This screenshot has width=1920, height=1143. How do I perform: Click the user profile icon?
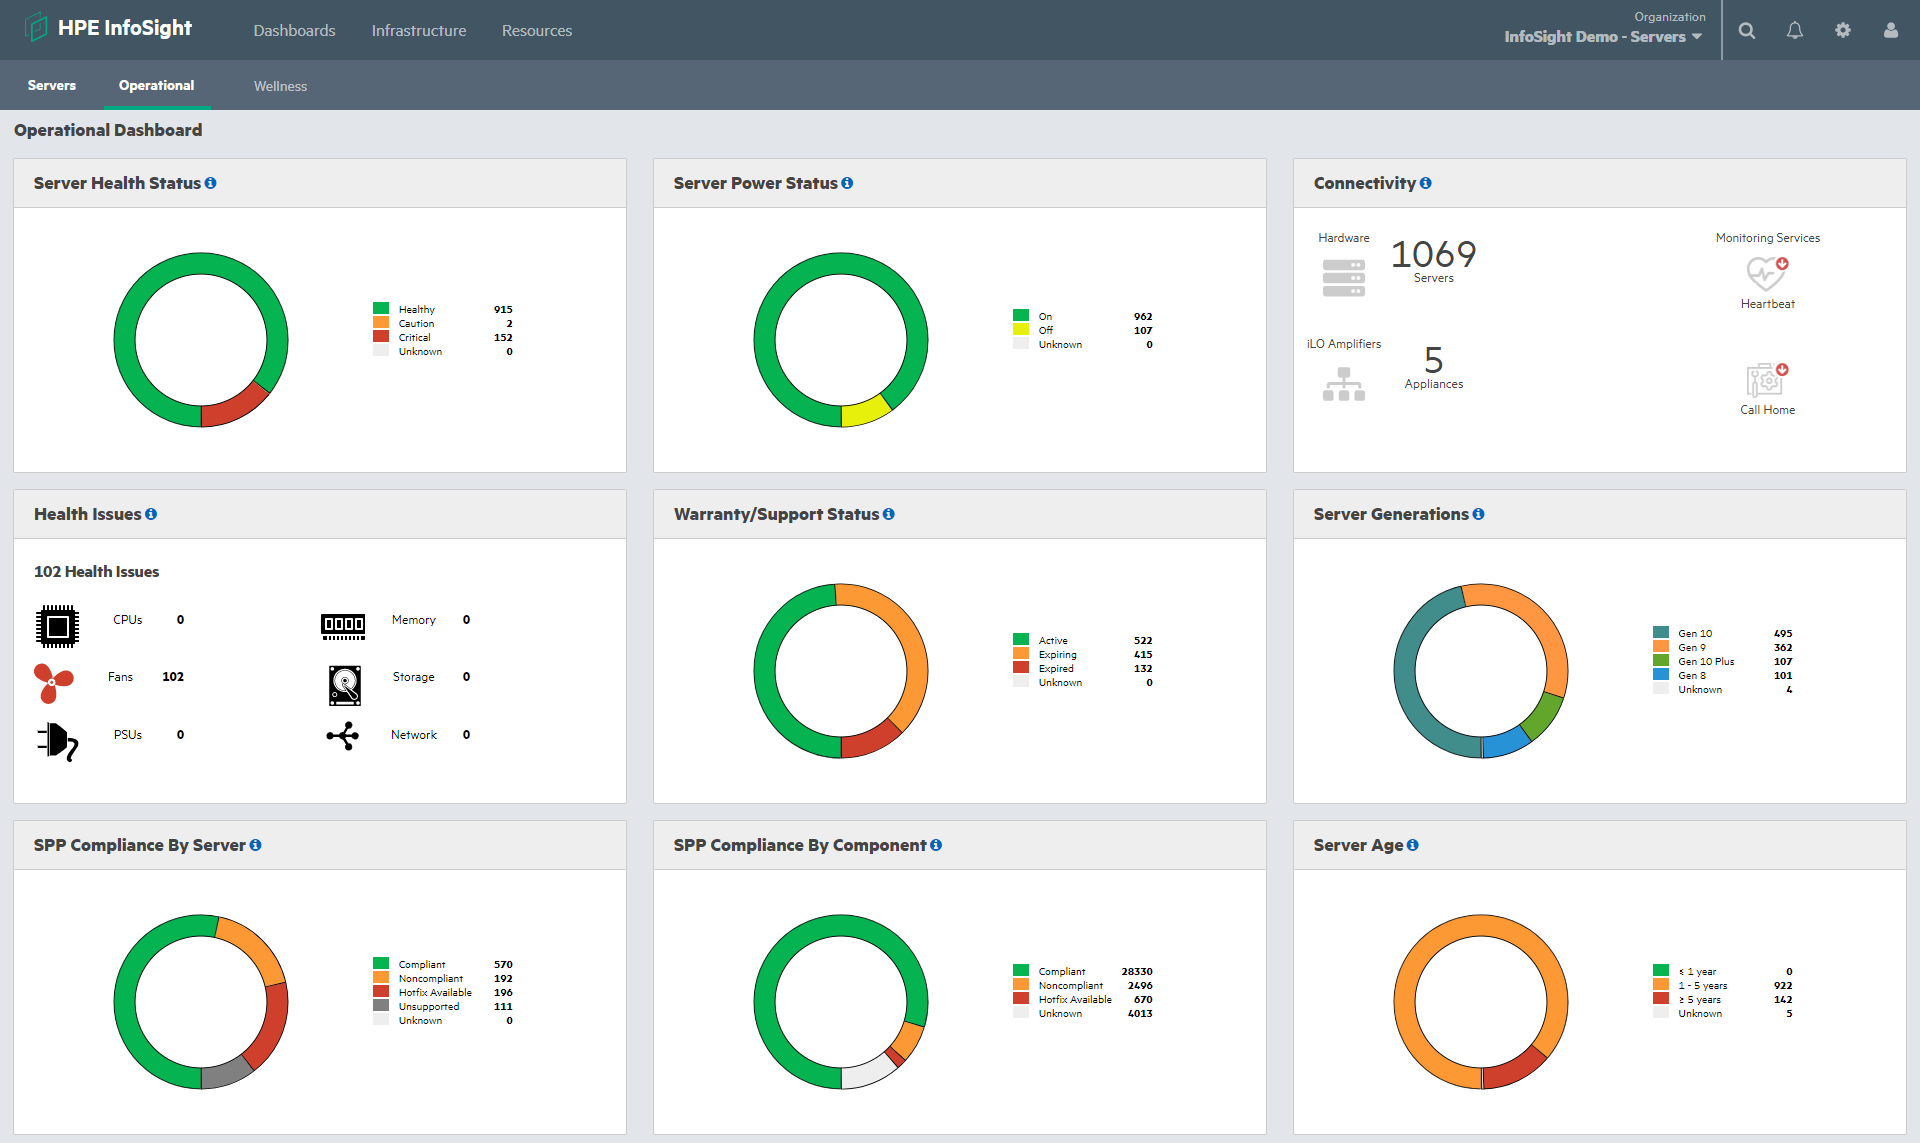click(x=1891, y=31)
